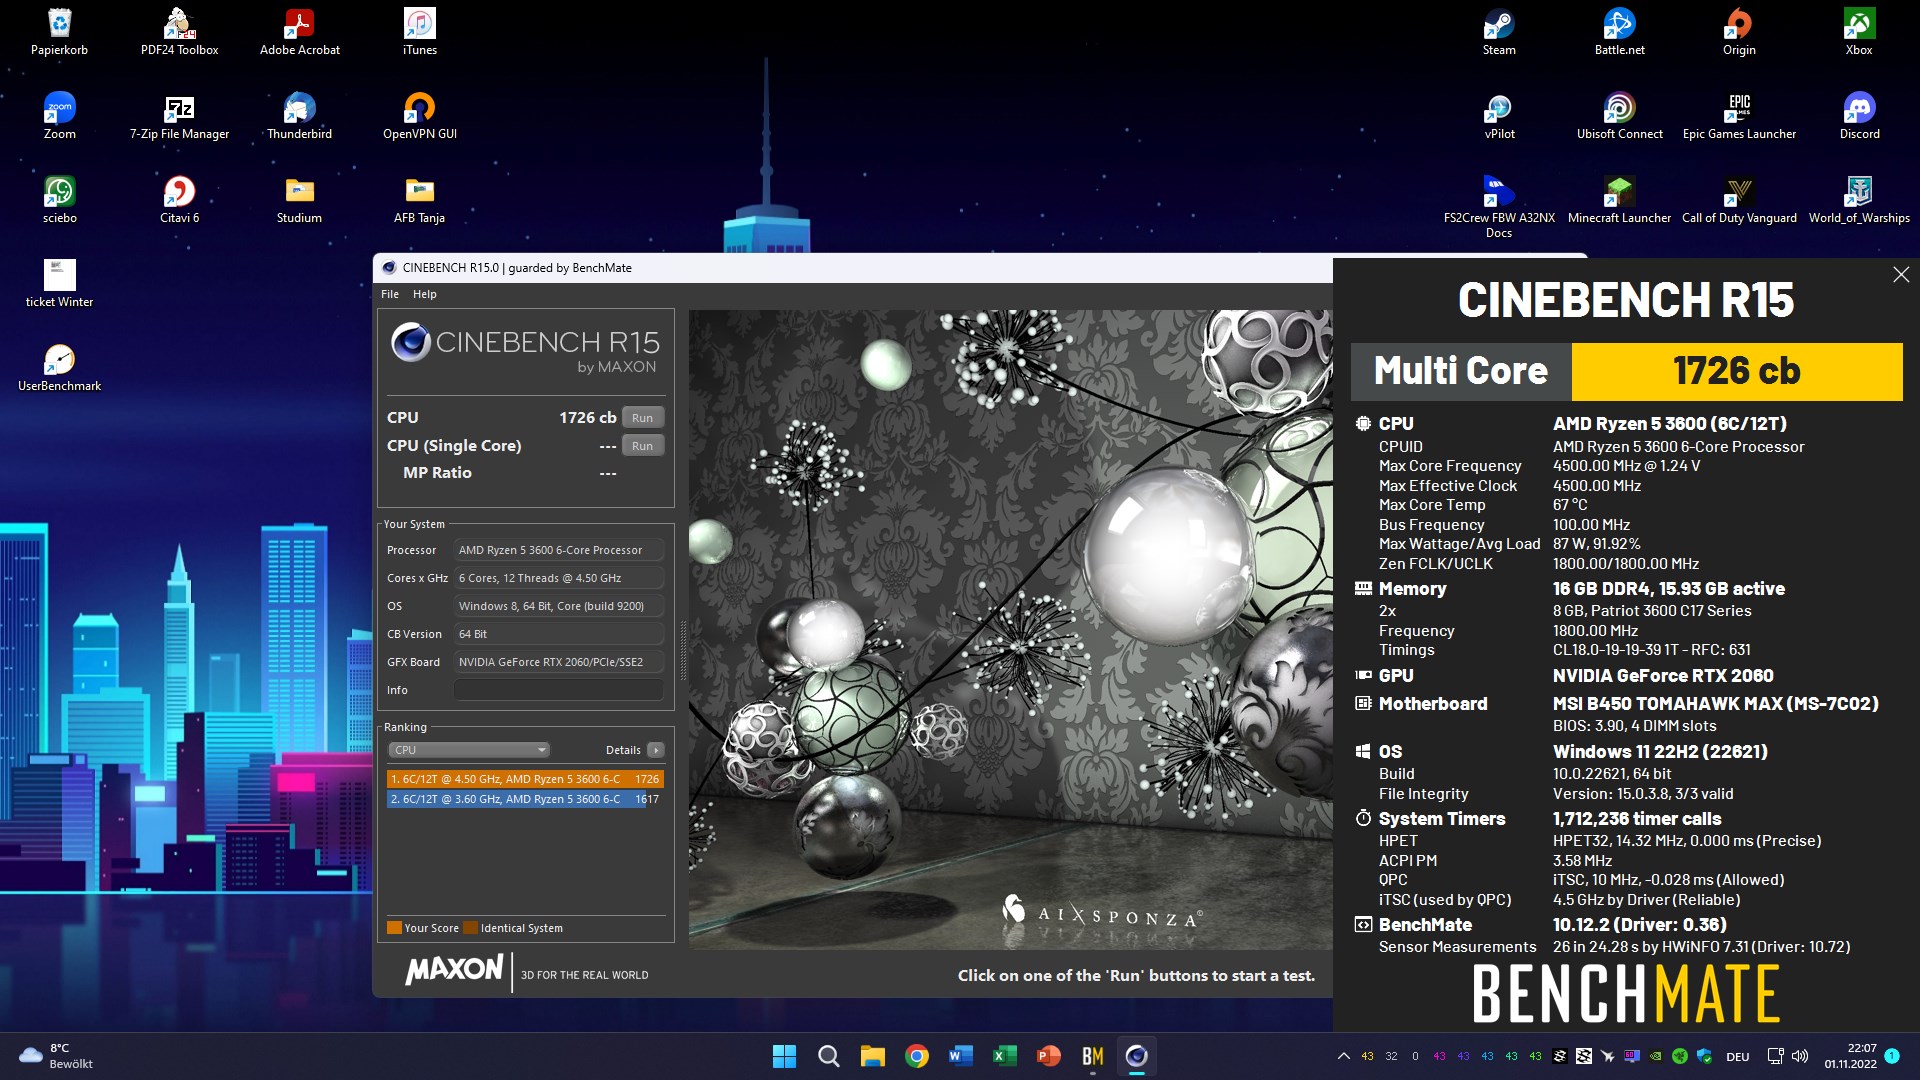Click the GFX Board value field
The image size is (1920, 1080).
559,662
